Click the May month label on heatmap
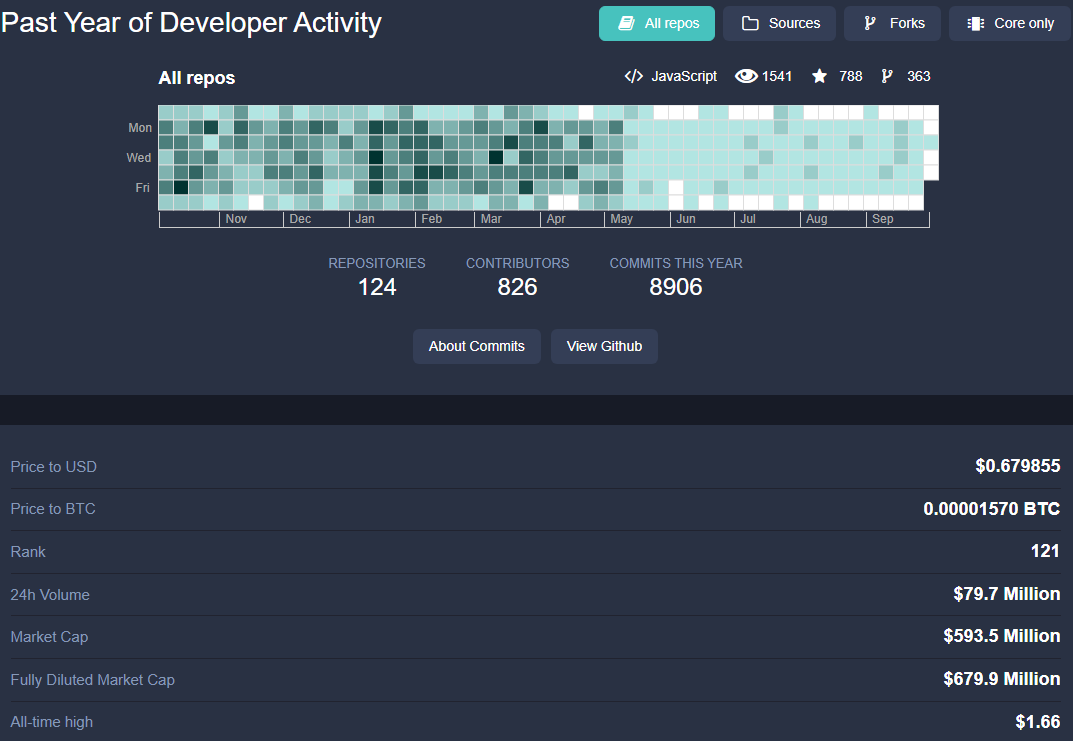This screenshot has height=741, width=1073. (x=621, y=219)
